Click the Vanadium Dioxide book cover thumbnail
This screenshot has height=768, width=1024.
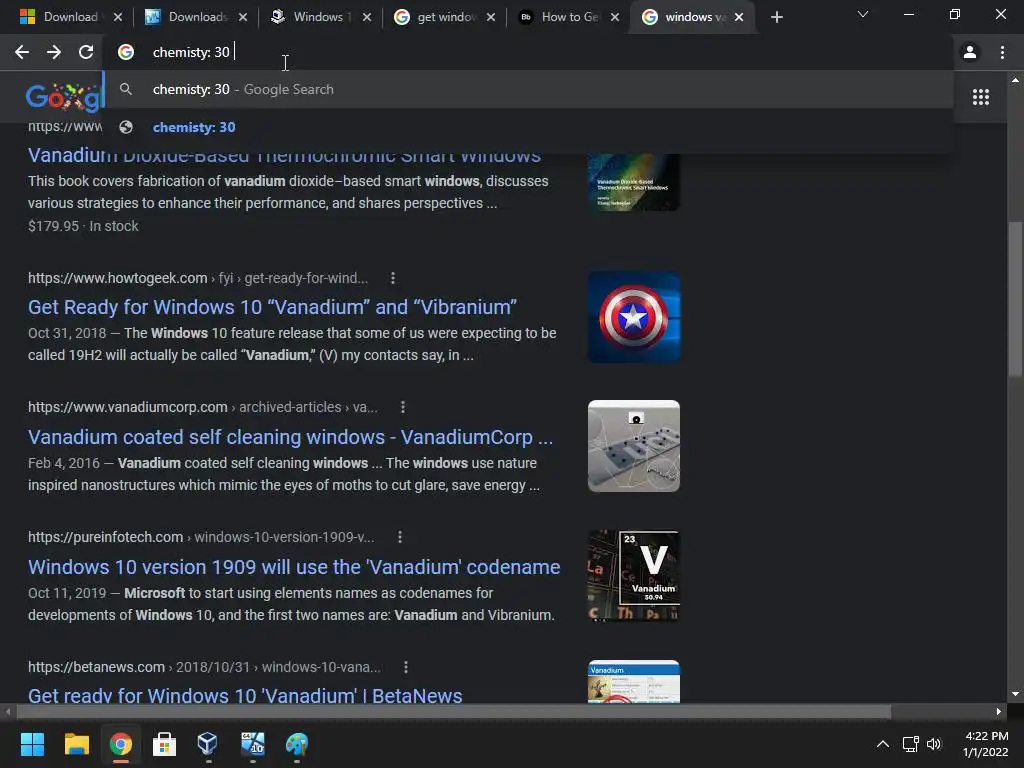tap(633, 182)
